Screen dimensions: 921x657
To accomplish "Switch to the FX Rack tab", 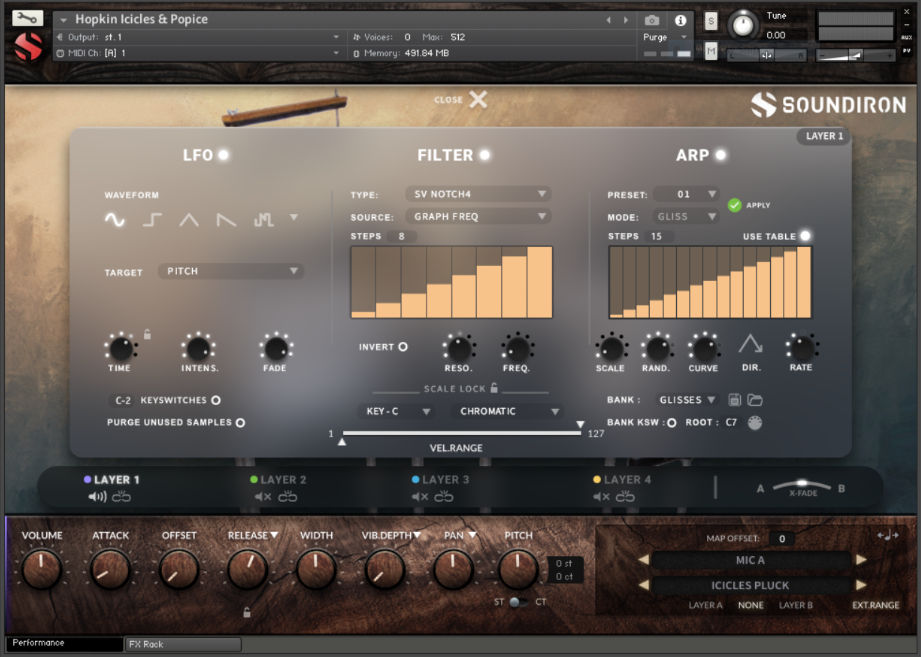I will click(180, 645).
